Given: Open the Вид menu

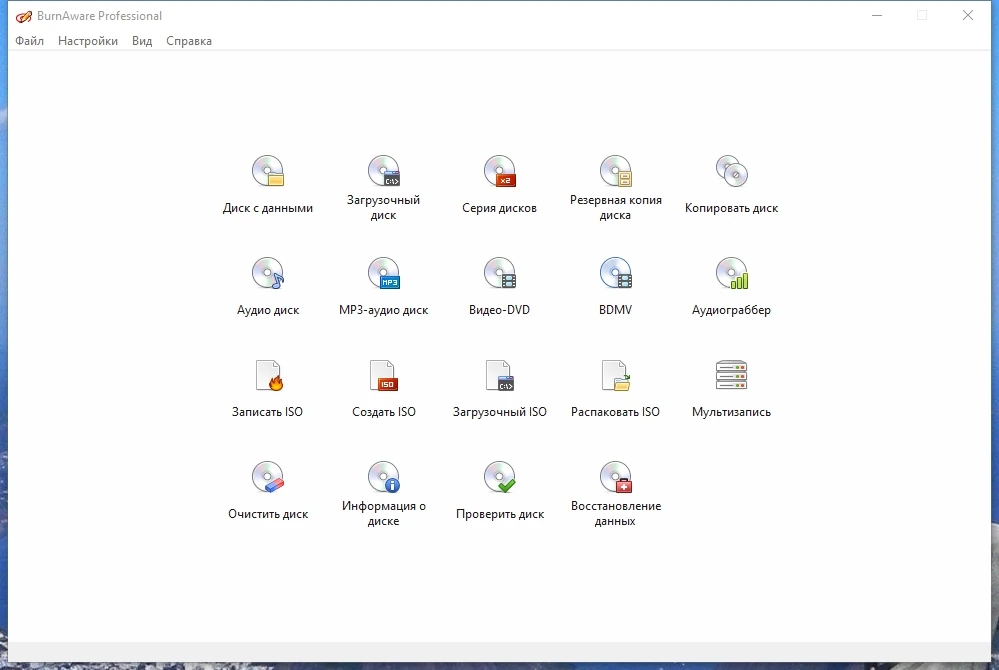Looking at the screenshot, I should tap(142, 41).
